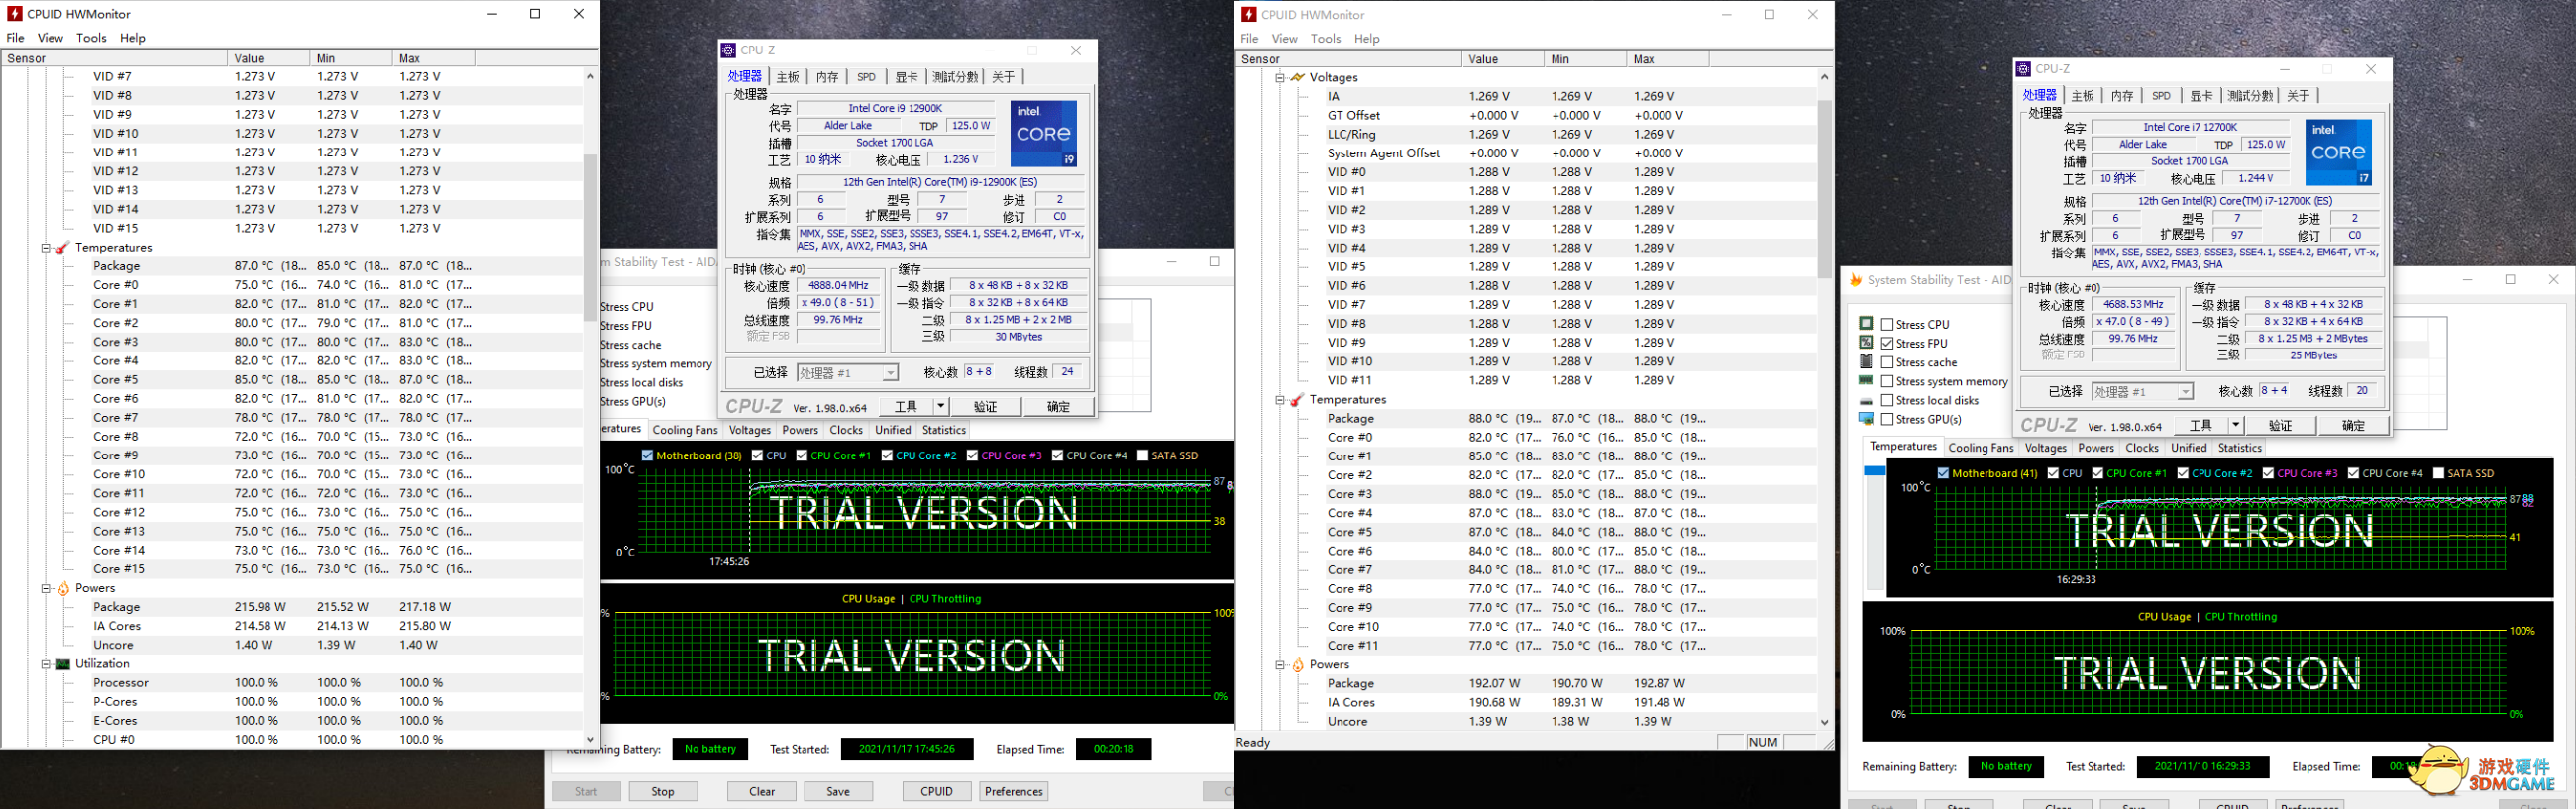Check SATA SSD in the left AIDA64 graph legend

pyautogui.click(x=1142, y=456)
